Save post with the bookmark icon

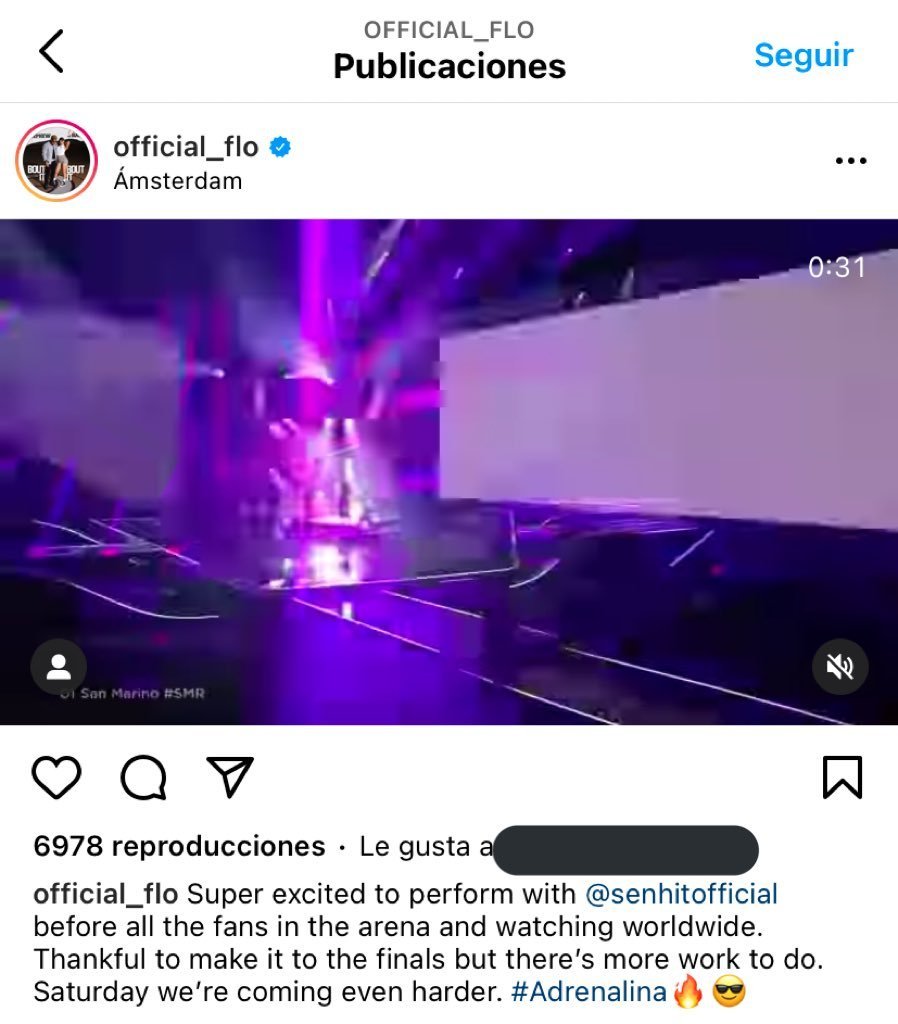pyautogui.click(x=842, y=777)
